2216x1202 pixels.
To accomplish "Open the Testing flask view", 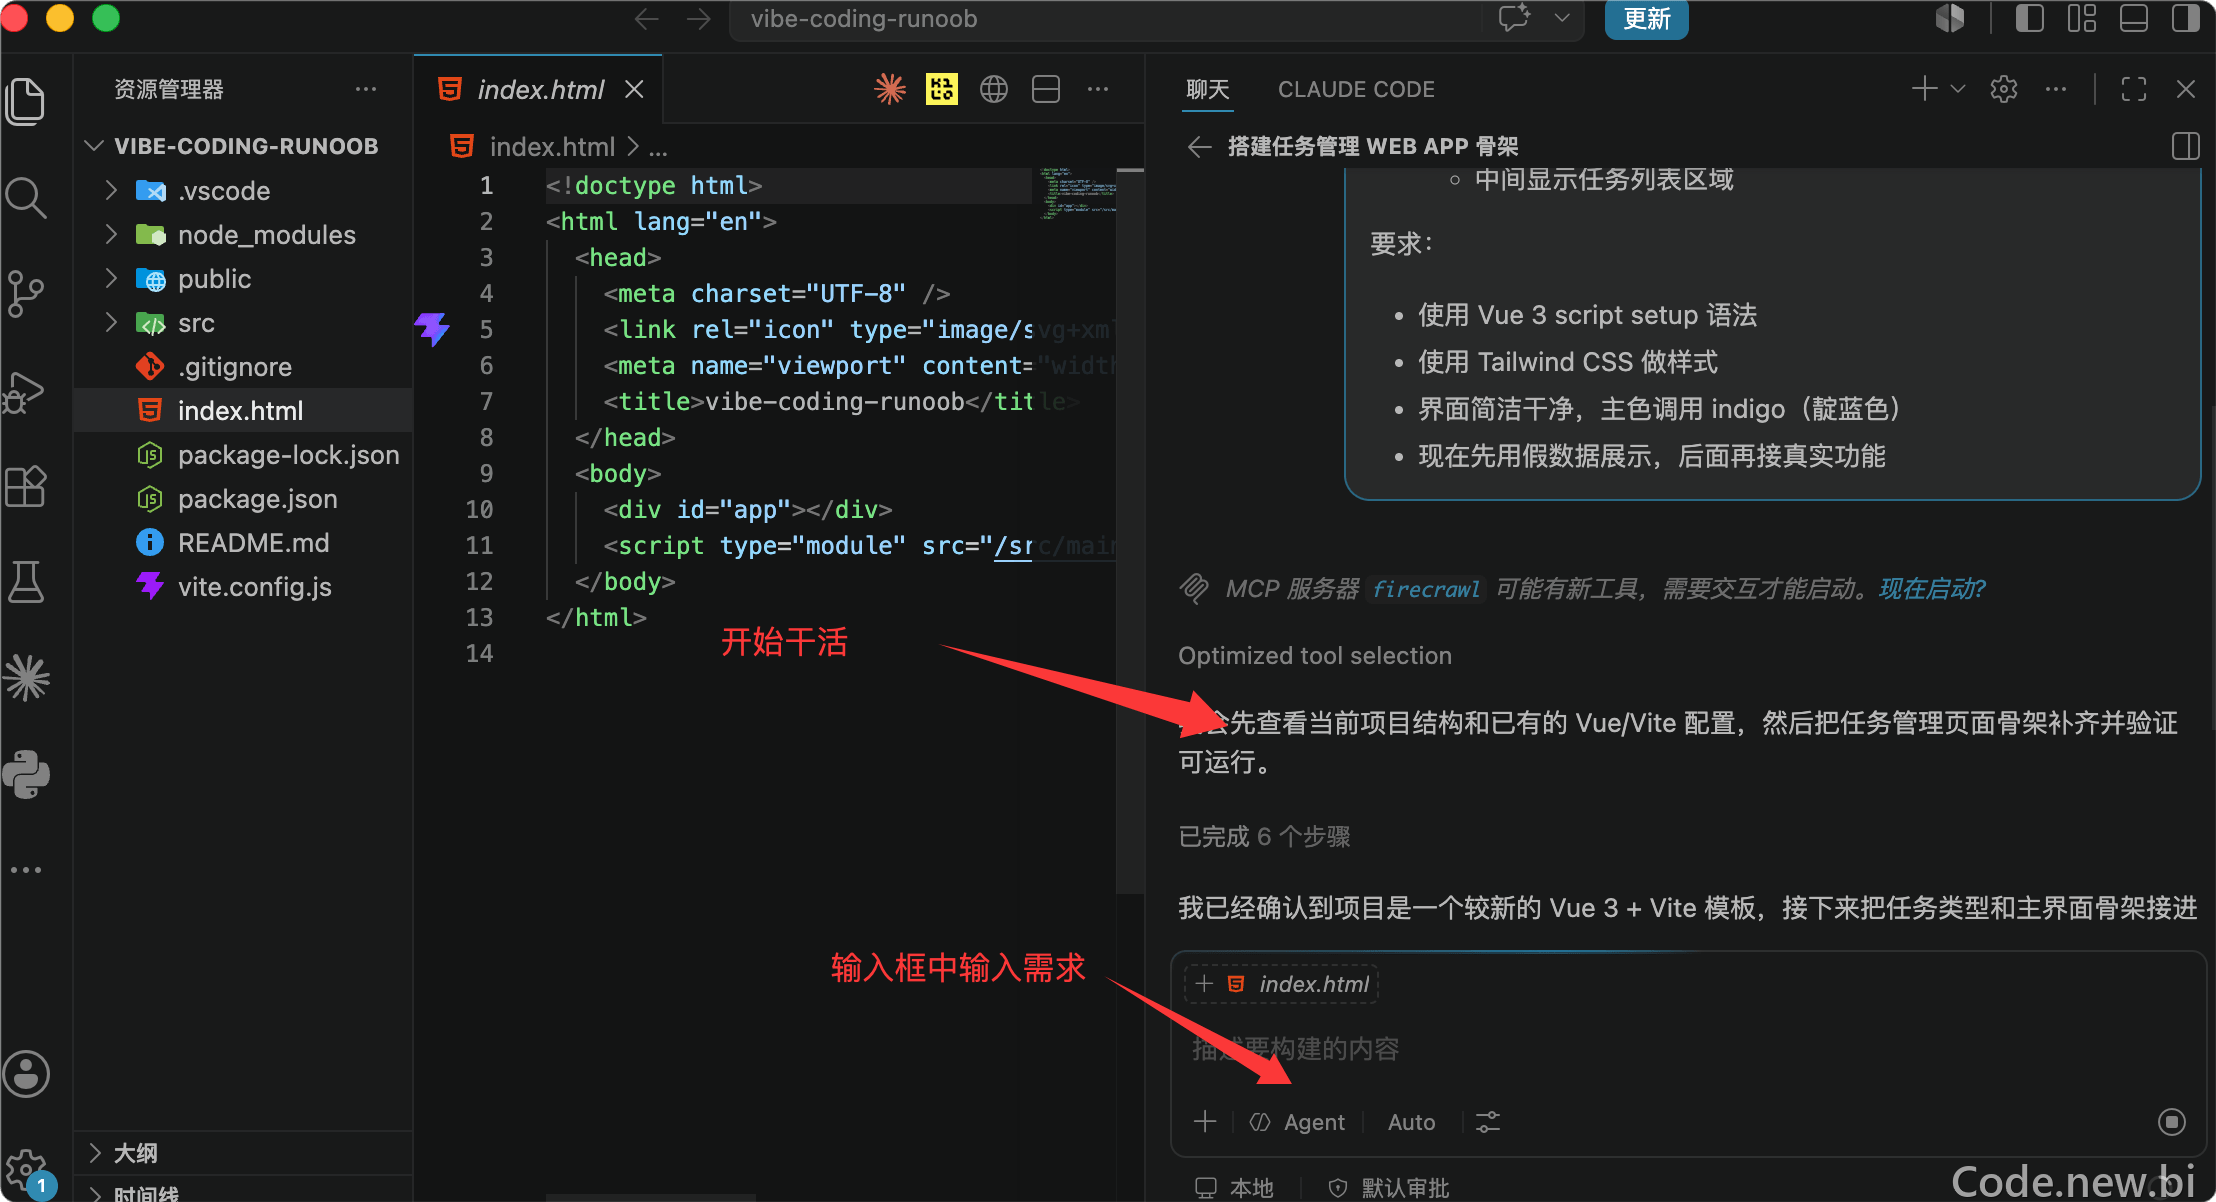I will (x=26, y=582).
